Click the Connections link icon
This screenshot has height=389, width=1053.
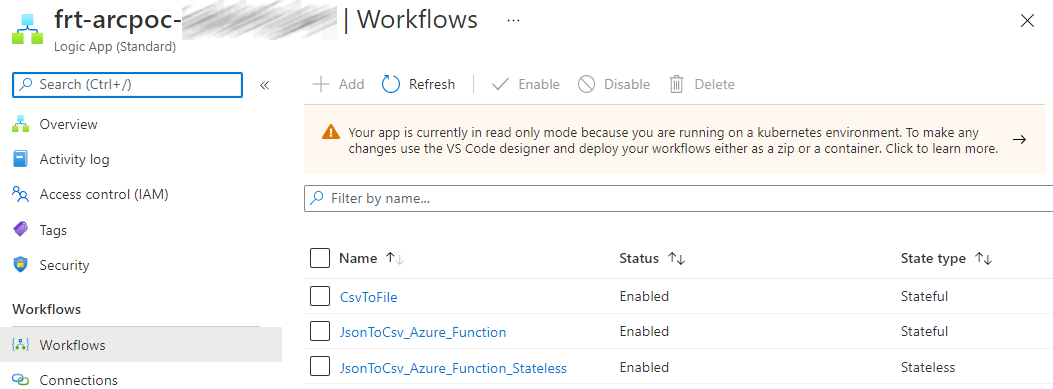[x=21, y=380]
